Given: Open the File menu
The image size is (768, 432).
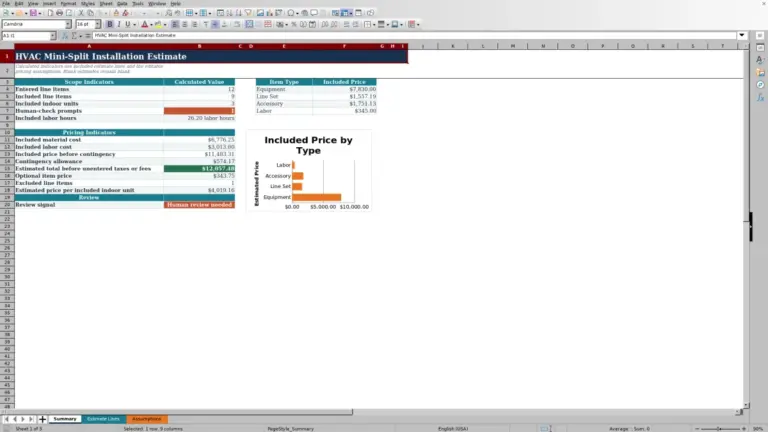Looking at the screenshot, I should (x=6, y=3).
